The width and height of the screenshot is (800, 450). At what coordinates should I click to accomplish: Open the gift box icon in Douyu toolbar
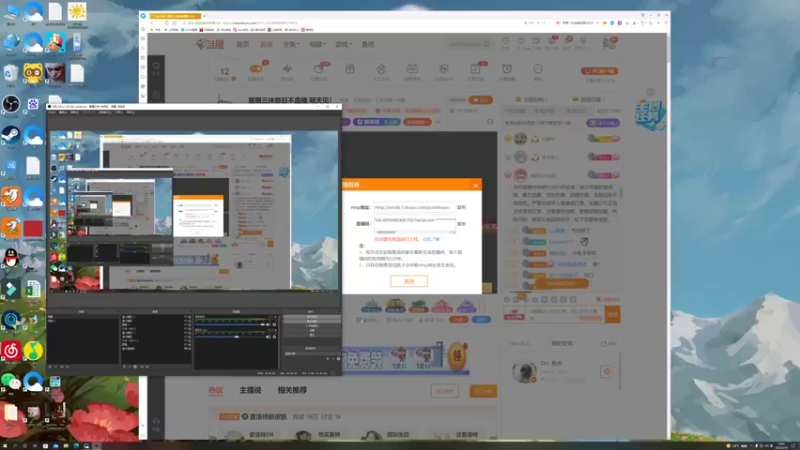(x=350, y=69)
